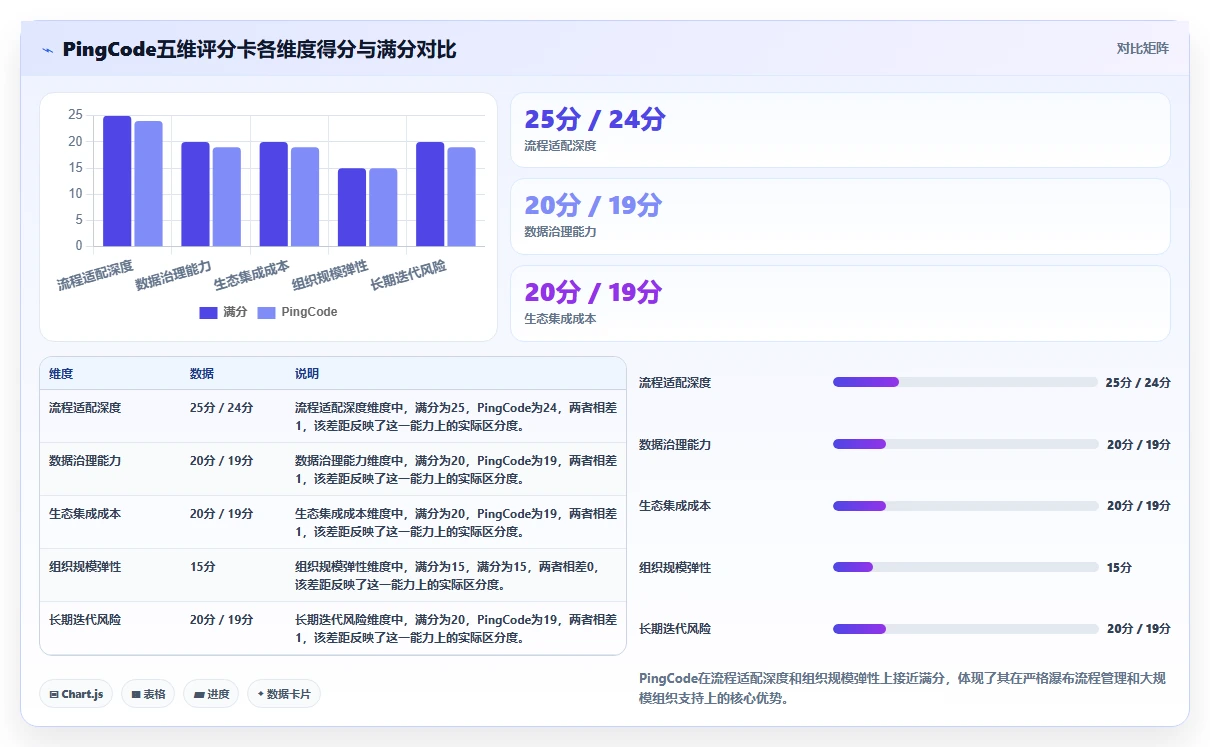Viewport: 1210px width, 747px height.
Task: Click the 进度 tag chip
Action: point(211,694)
